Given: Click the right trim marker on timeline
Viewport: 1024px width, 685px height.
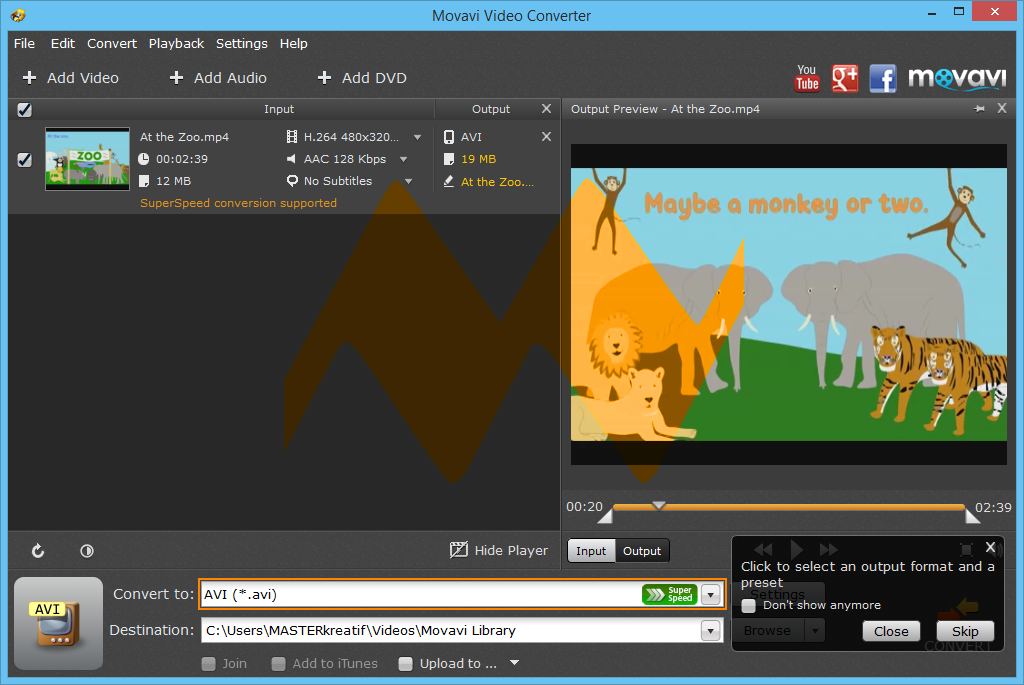Looking at the screenshot, I should (972, 517).
